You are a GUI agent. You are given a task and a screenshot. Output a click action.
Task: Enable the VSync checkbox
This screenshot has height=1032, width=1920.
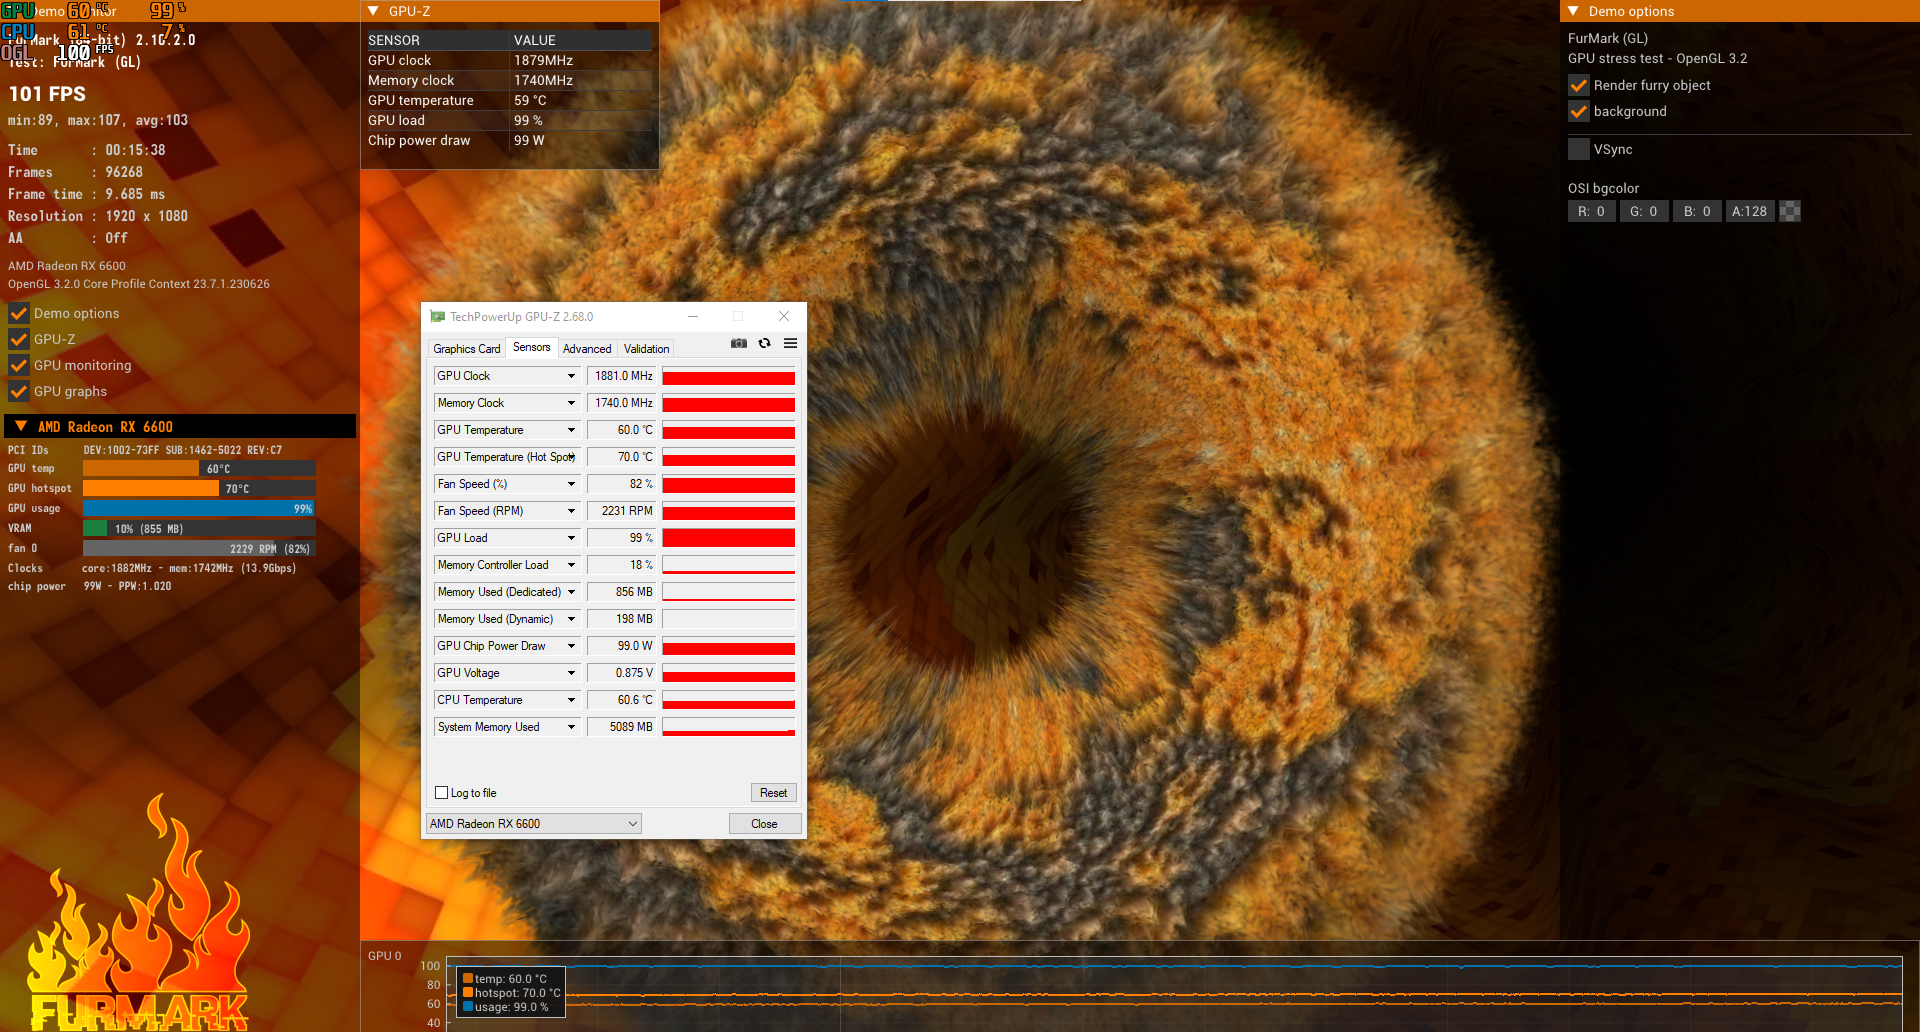pos(1579,149)
